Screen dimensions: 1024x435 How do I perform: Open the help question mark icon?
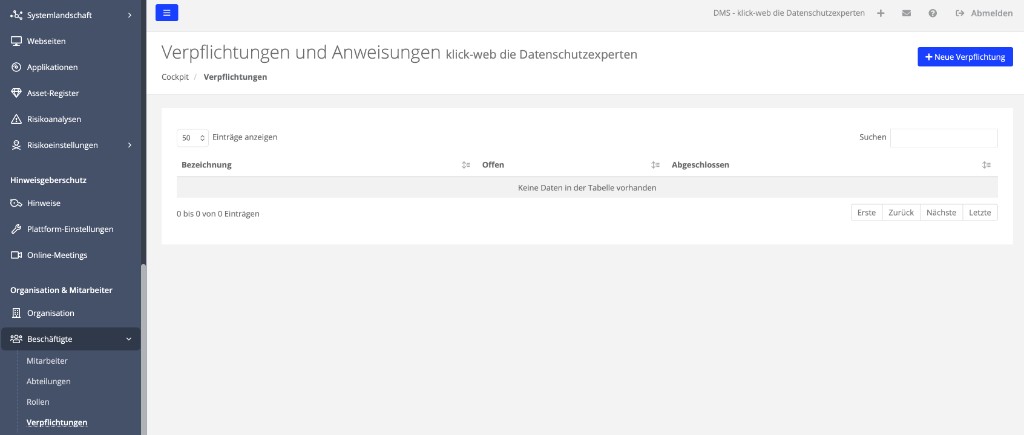933,13
